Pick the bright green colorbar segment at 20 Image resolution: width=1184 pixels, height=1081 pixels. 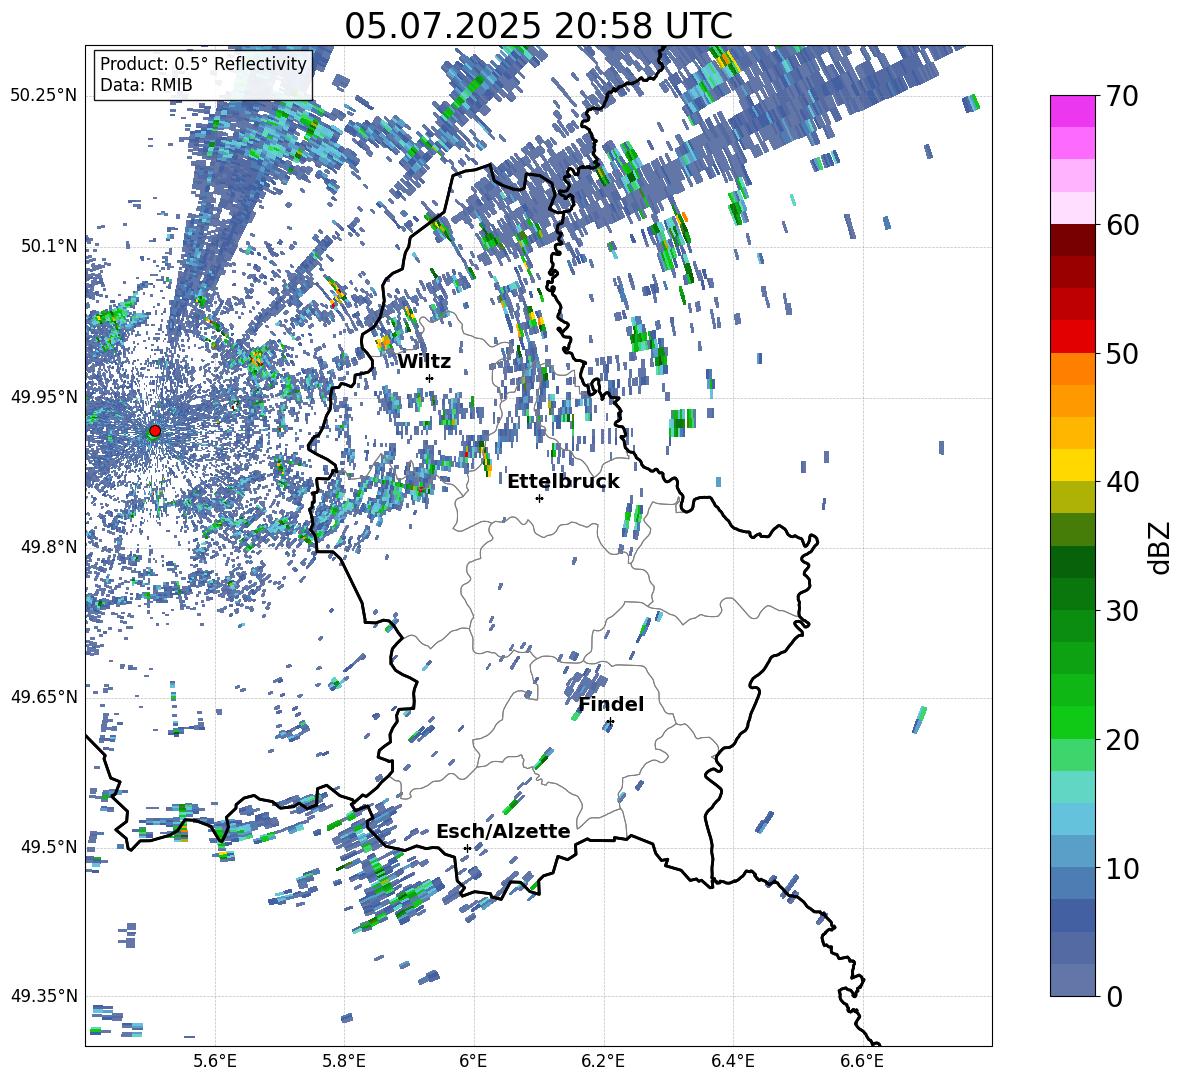[x=1072, y=722]
